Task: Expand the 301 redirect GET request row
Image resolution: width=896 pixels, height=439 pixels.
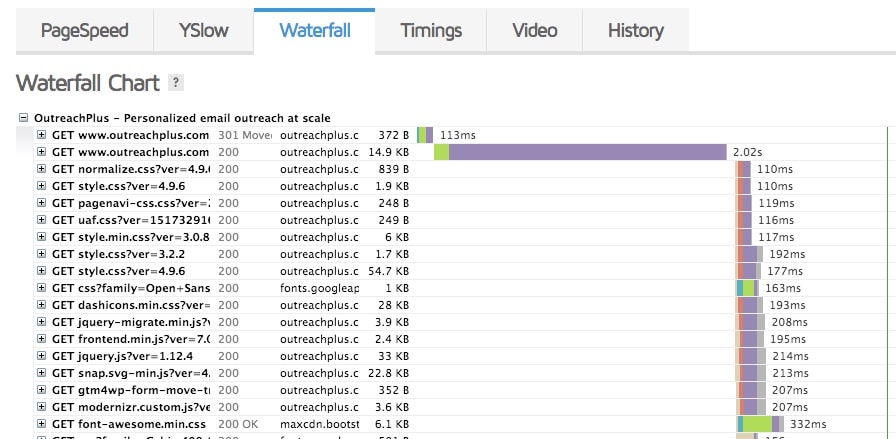Action: [42, 135]
